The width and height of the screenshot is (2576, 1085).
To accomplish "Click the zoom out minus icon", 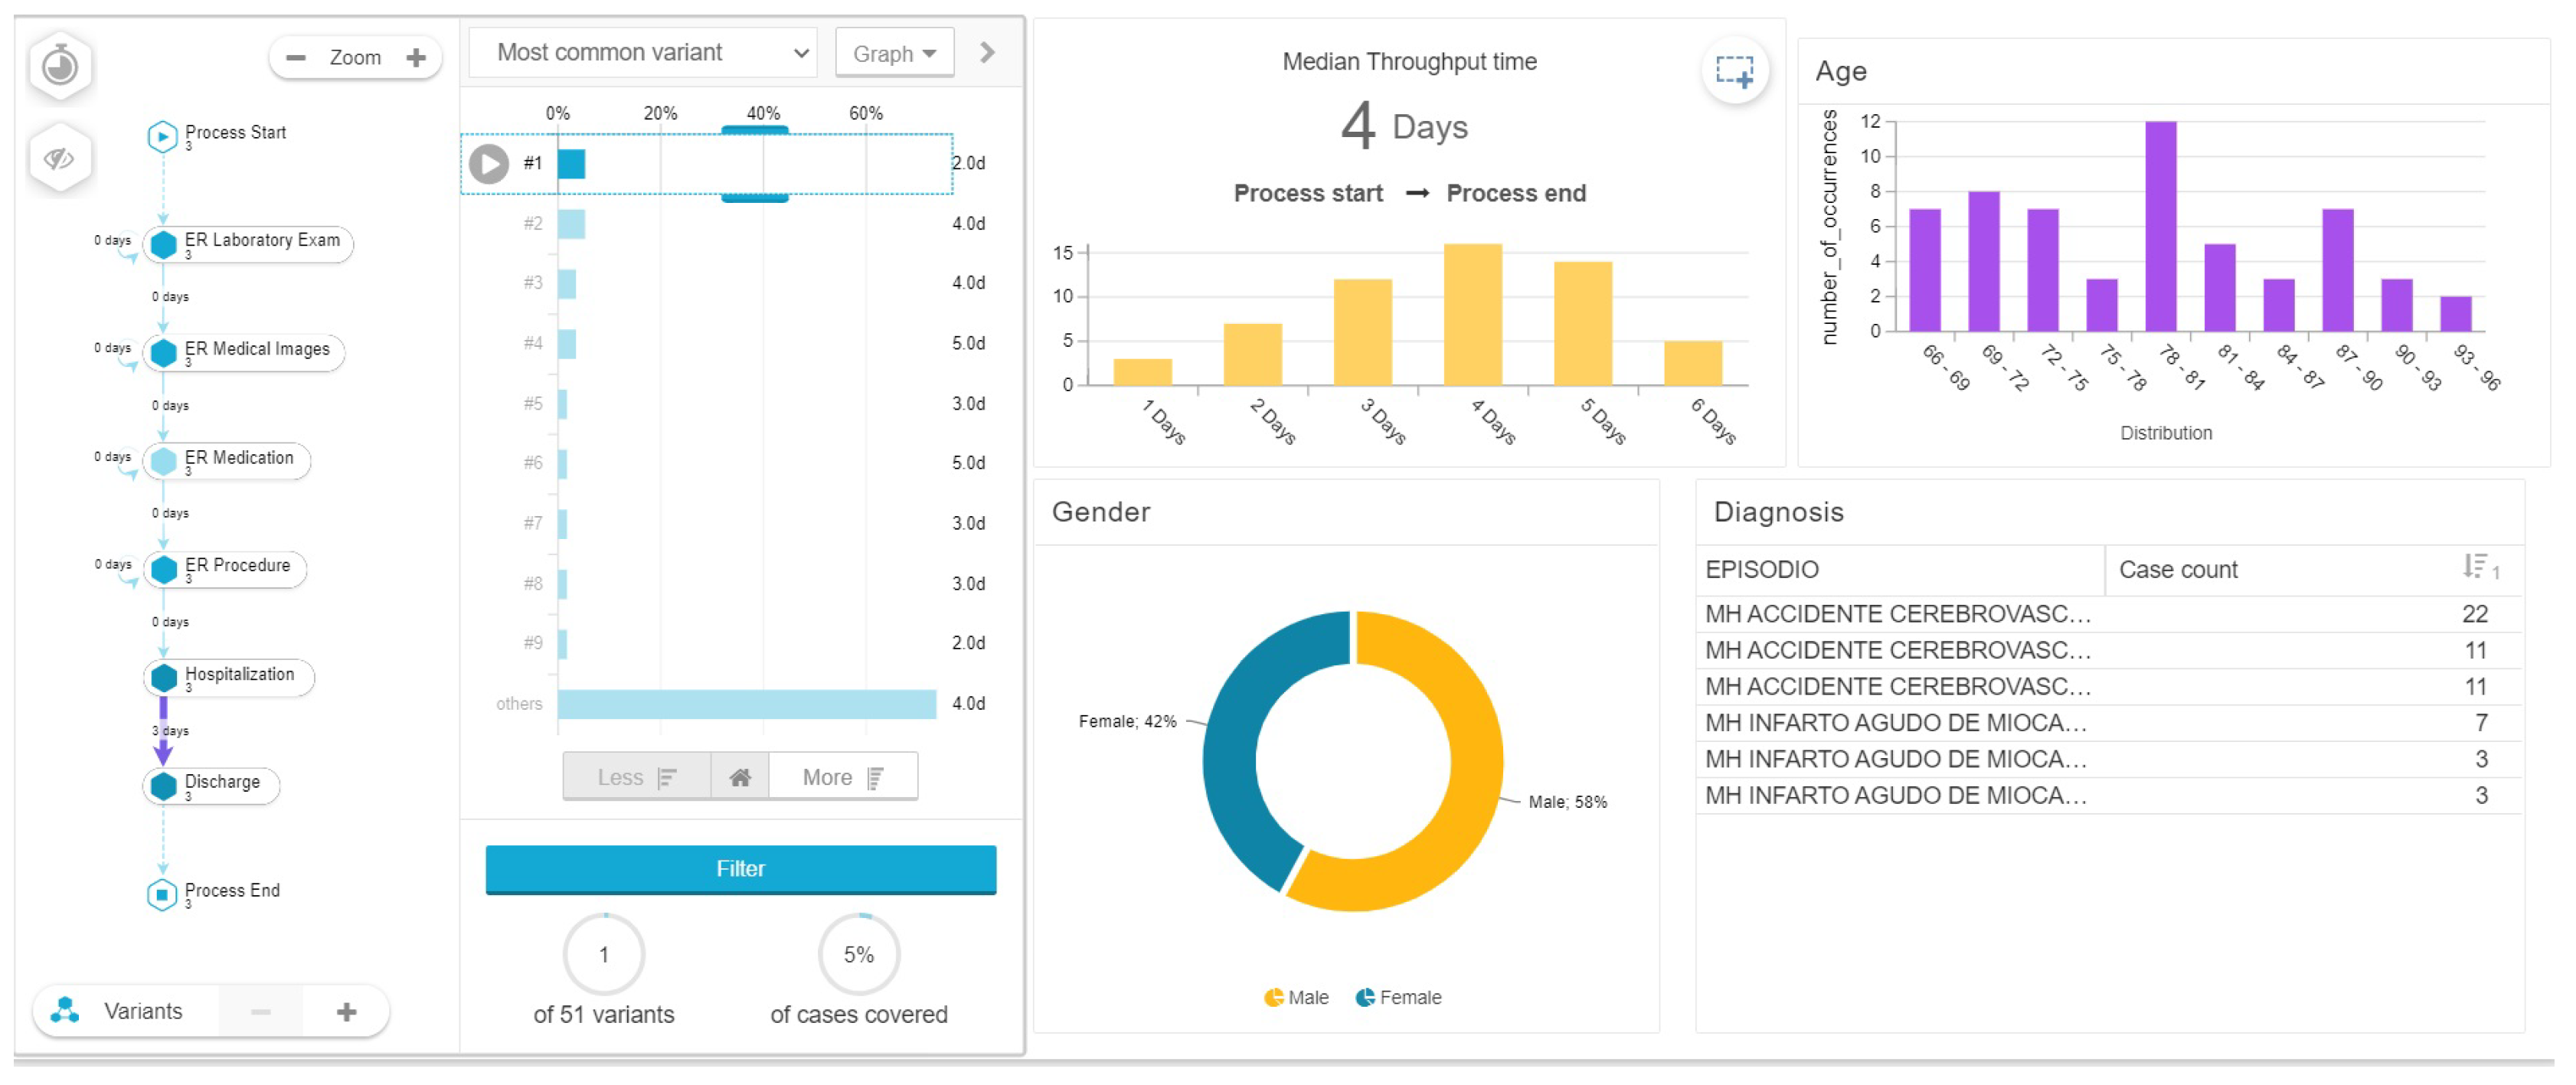I will coord(295,58).
